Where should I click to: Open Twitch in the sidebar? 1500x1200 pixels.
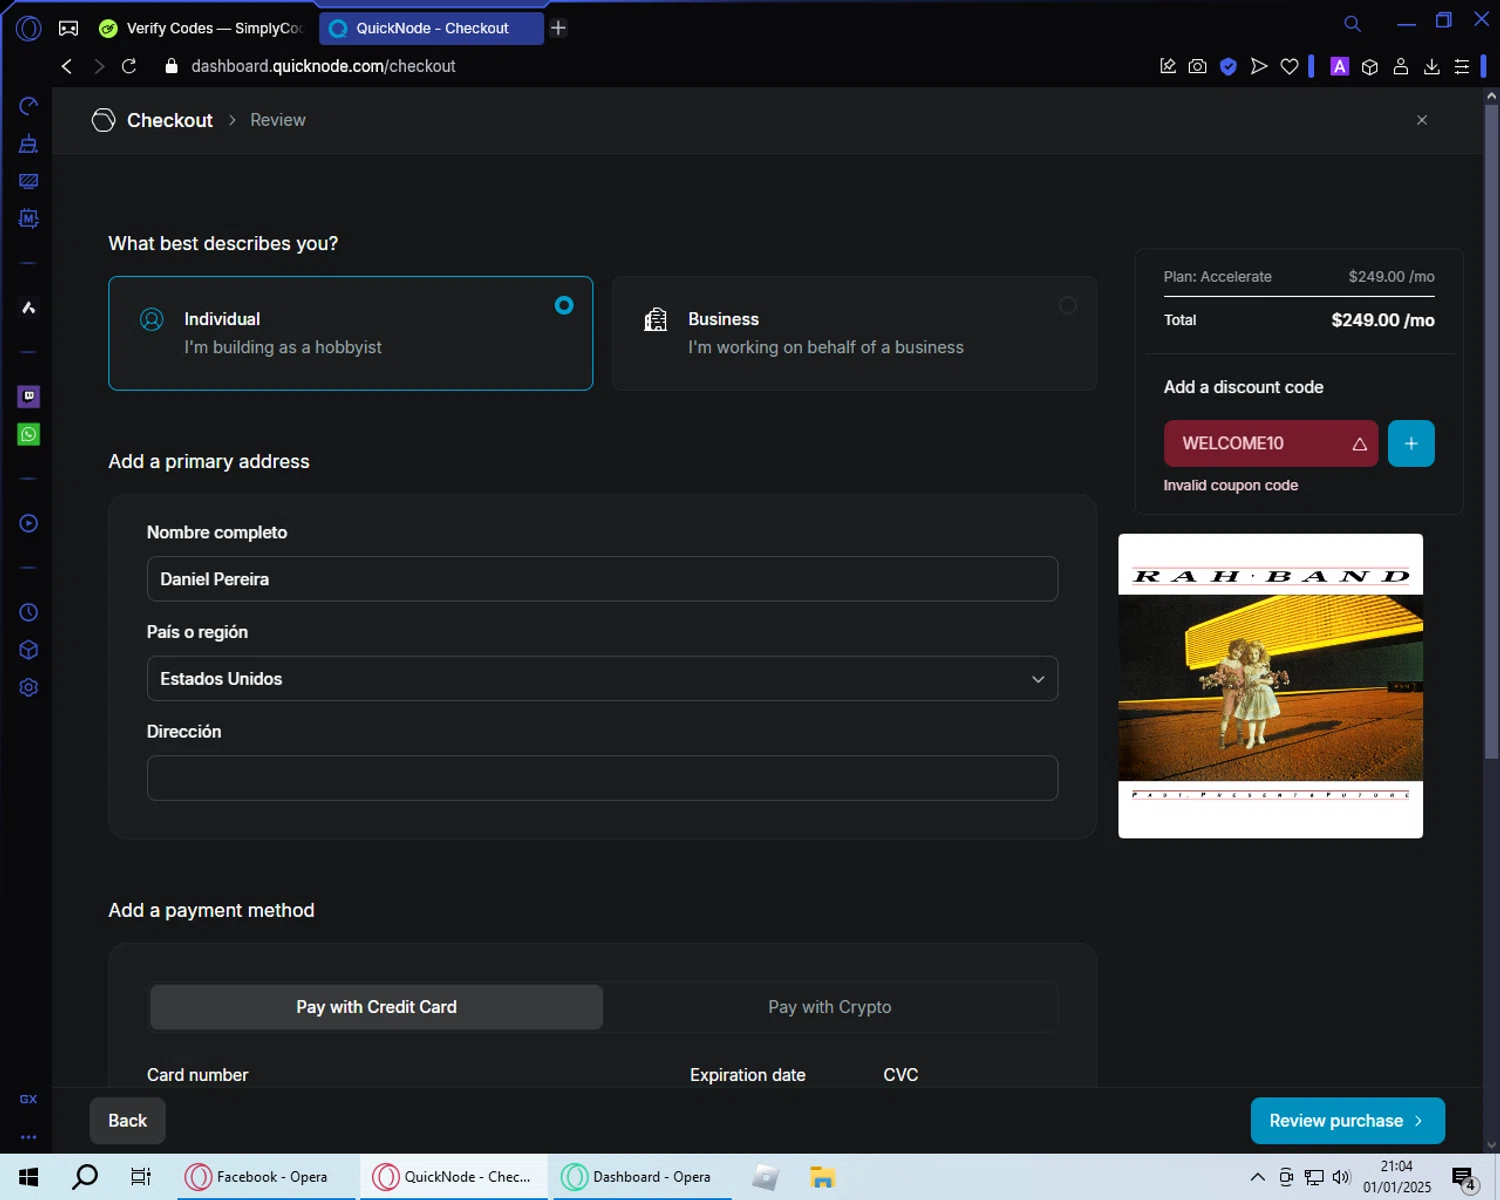[28, 396]
